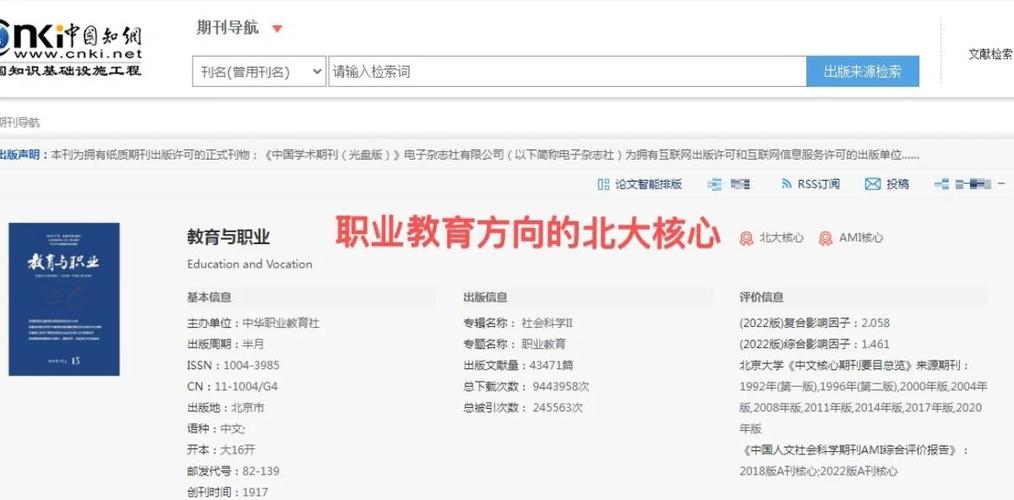
Task: Click the share tree icon after 投稿
Action: pos(942,184)
